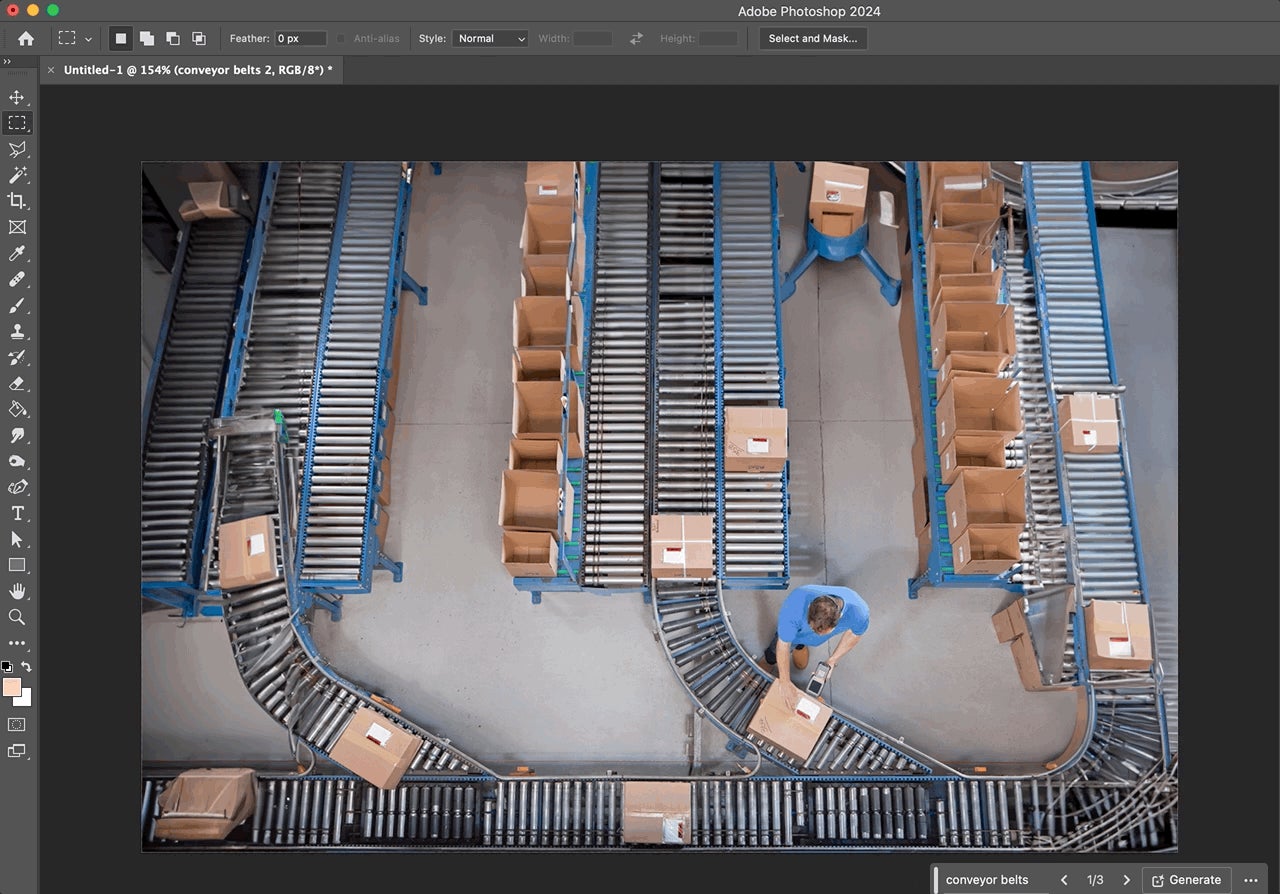
Task: Expand the toolbar with double-arrow icon
Action: pos(7,61)
